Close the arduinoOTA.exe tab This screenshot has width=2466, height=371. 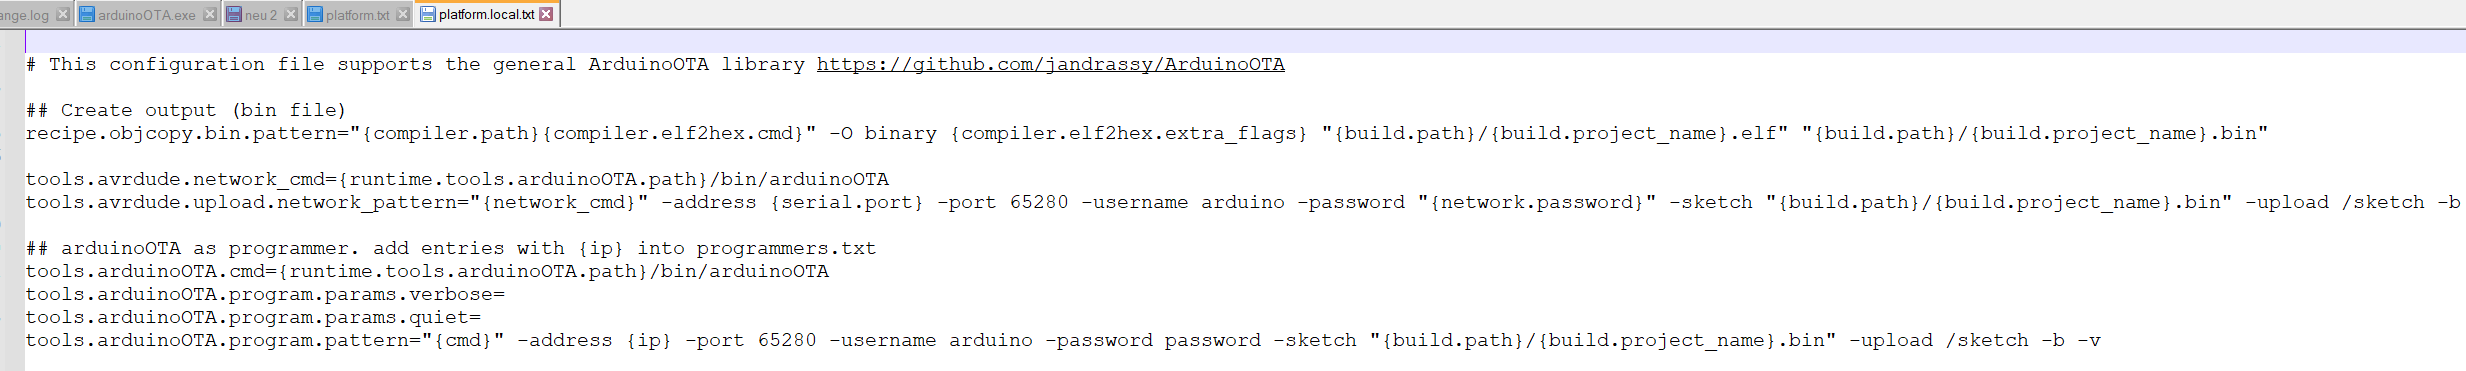pyautogui.click(x=209, y=14)
